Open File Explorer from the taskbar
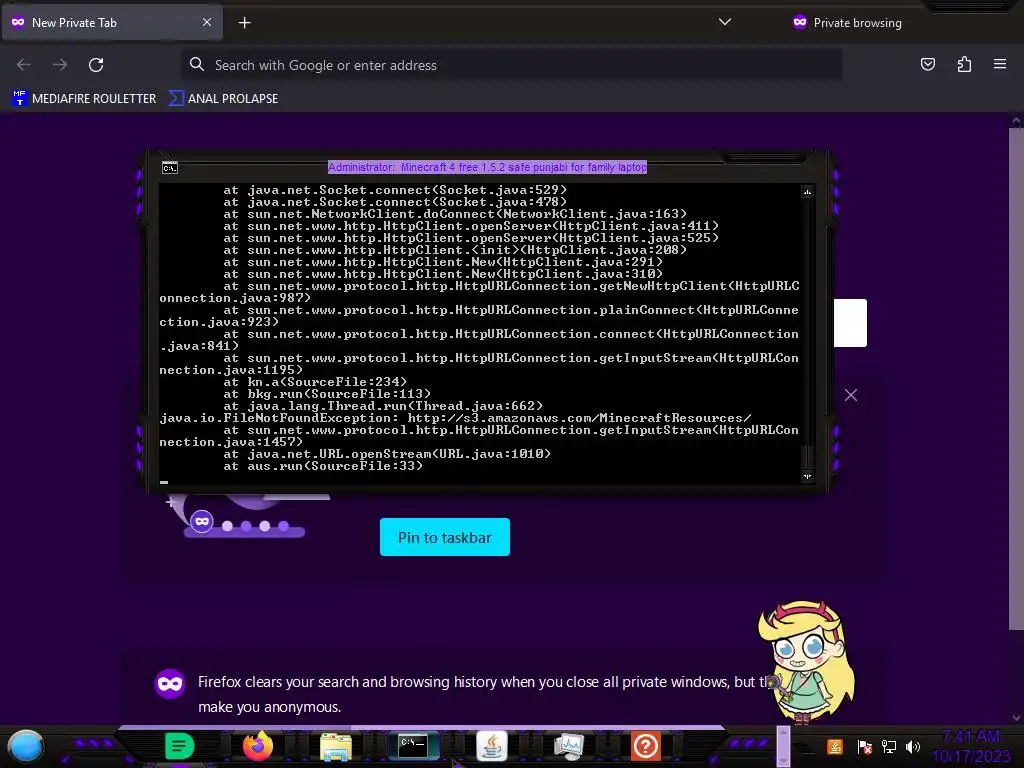This screenshot has width=1024, height=768. pos(336,746)
